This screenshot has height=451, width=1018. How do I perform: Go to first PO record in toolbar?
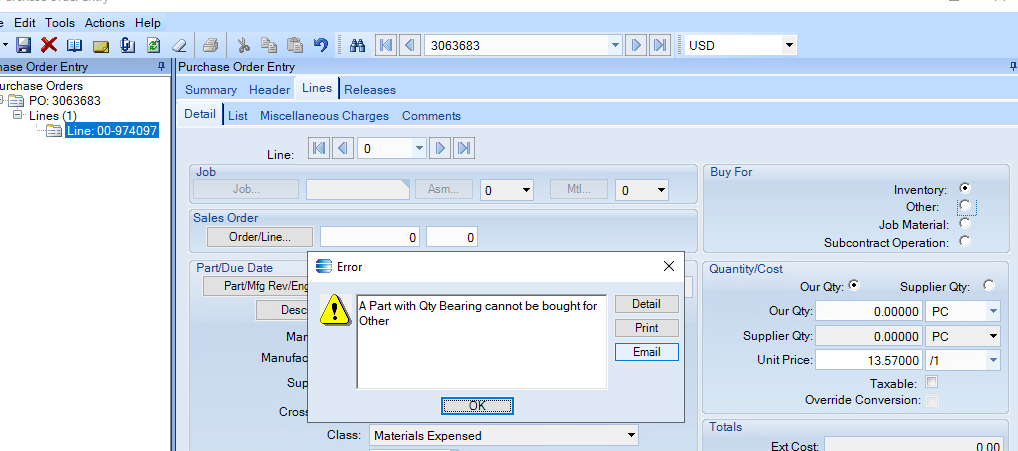386,45
